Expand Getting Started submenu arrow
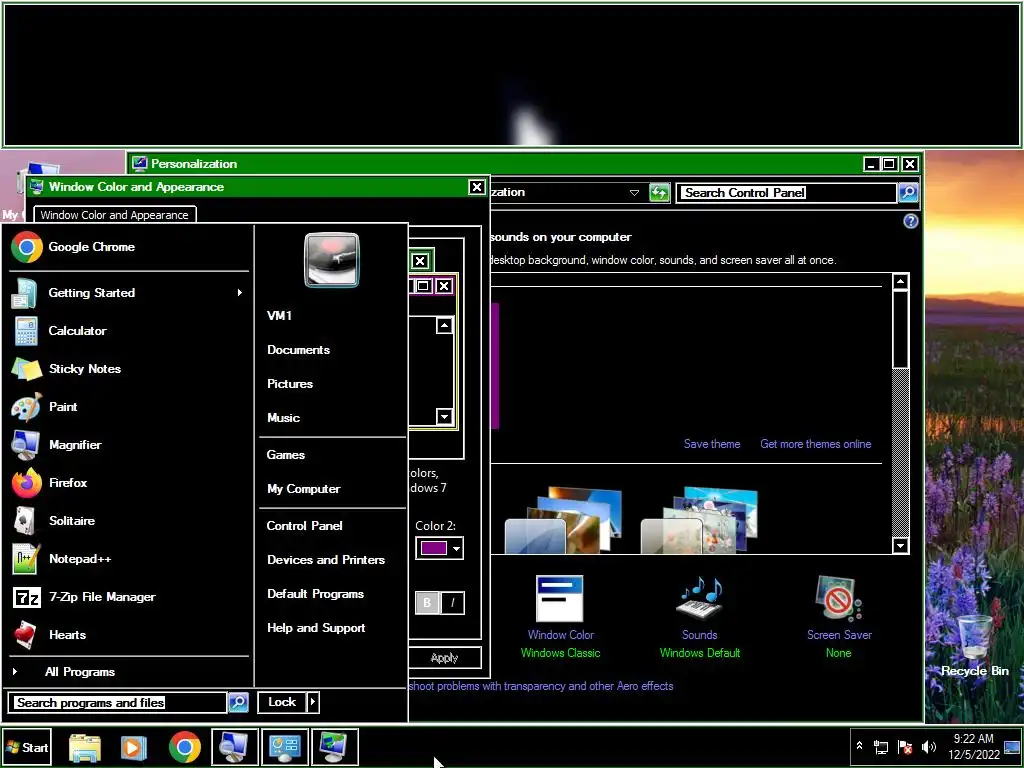Viewport: 1024px width, 768px height. (x=240, y=293)
